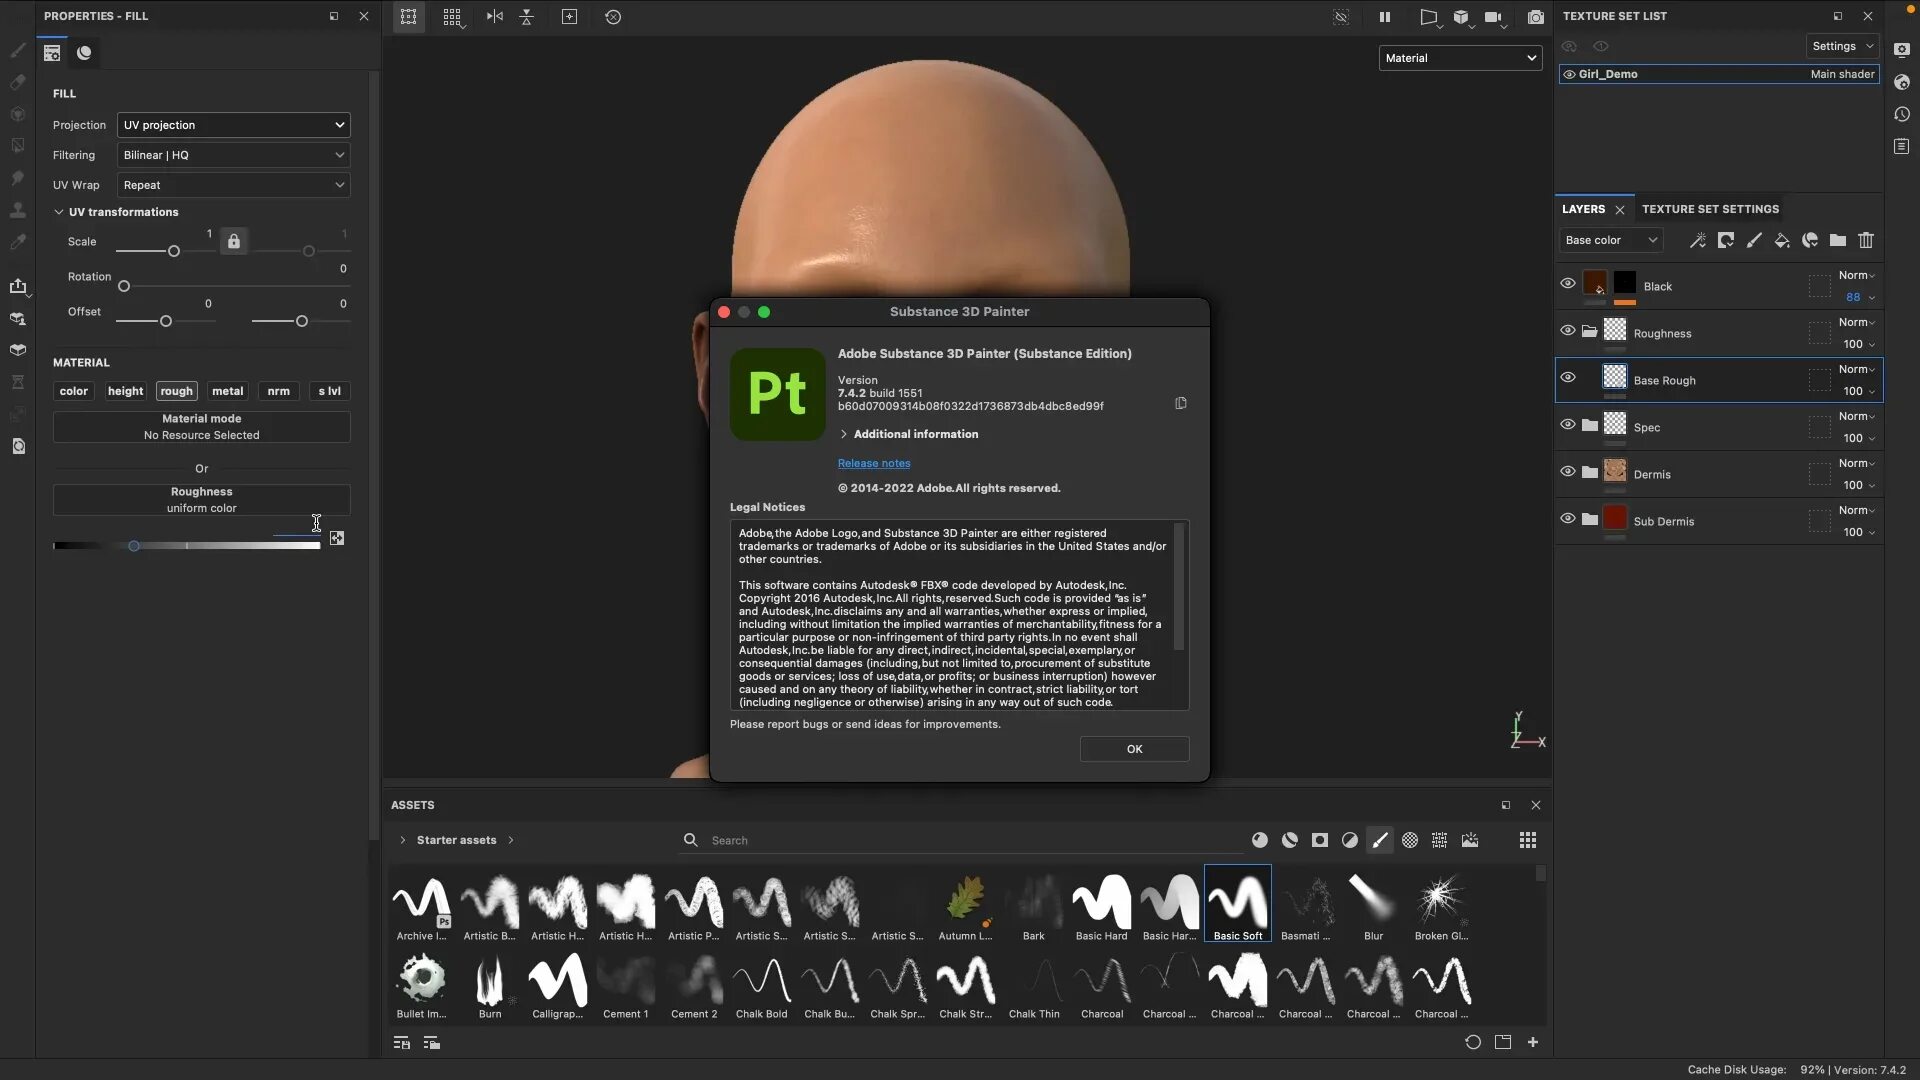Screen dimensions: 1920x1080
Task: Hide the Sub Dermis layer
Action: (1568, 519)
